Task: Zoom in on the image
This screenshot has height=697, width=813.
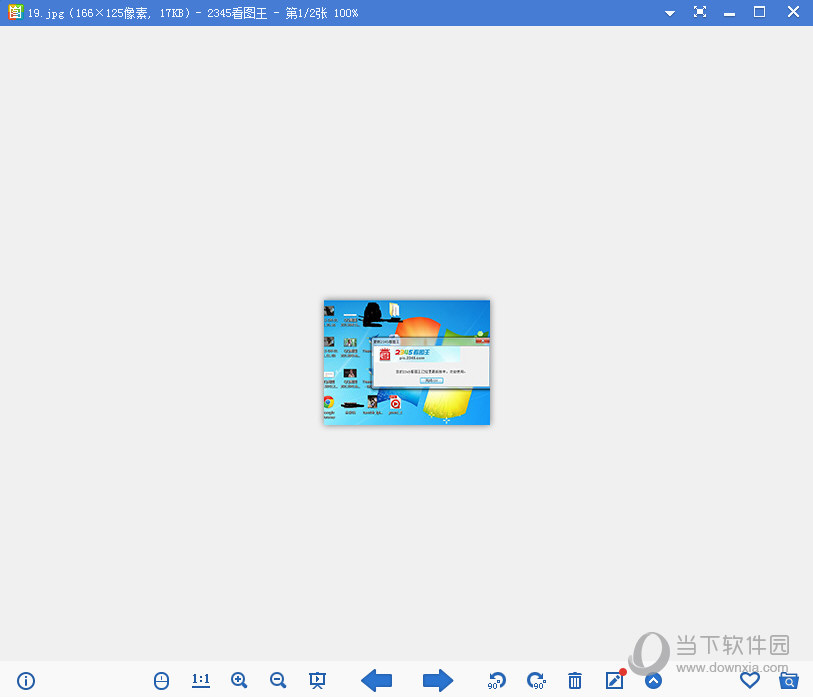Action: [x=239, y=680]
